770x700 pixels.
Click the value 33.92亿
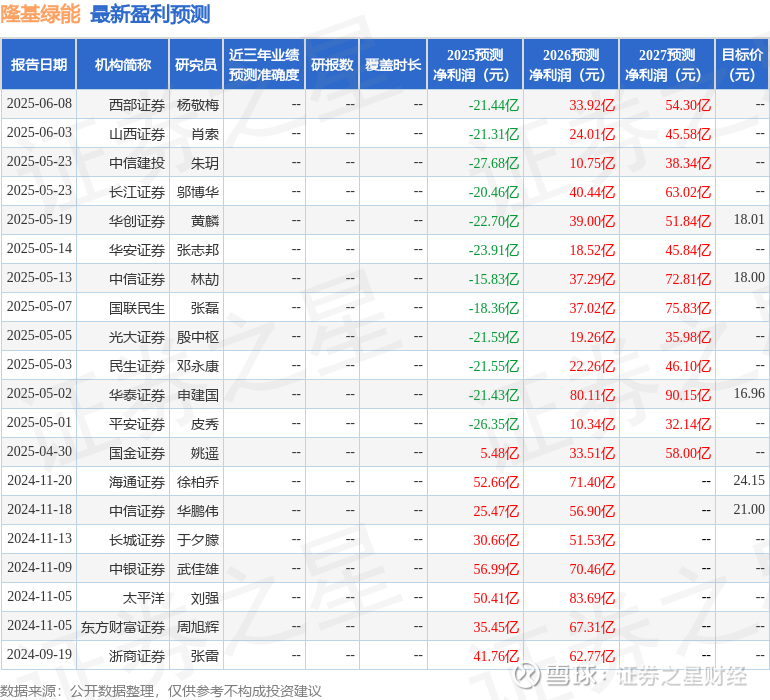coord(592,105)
